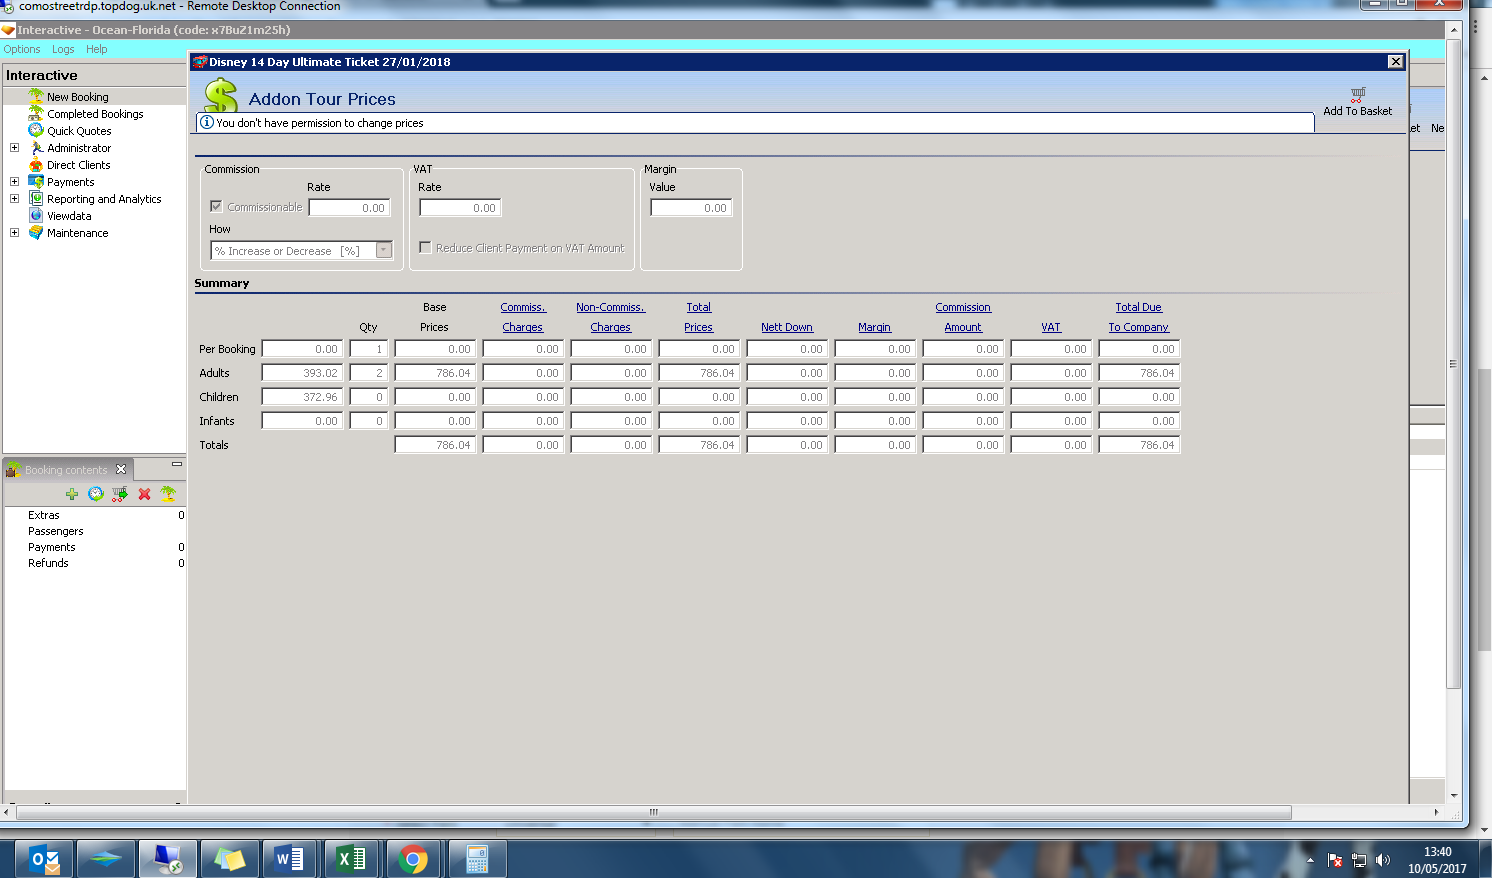
Task: Open Outlook from the taskbar
Action: (x=44, y=859)
